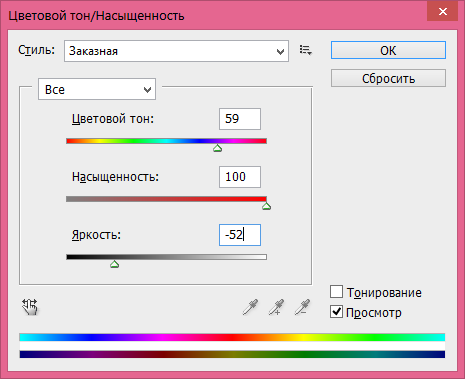Click the Сбросить button

pyautogui.click(x=388, y=78)
